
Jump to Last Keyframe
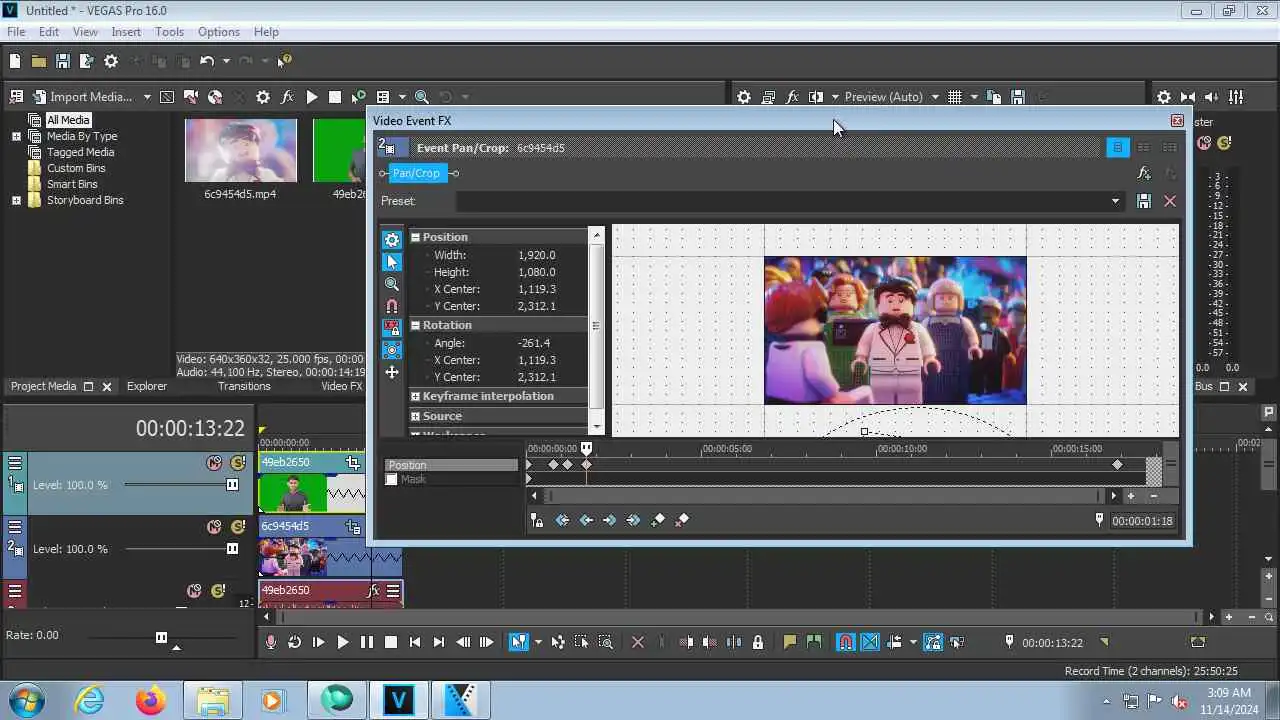(x=633, y=520)
